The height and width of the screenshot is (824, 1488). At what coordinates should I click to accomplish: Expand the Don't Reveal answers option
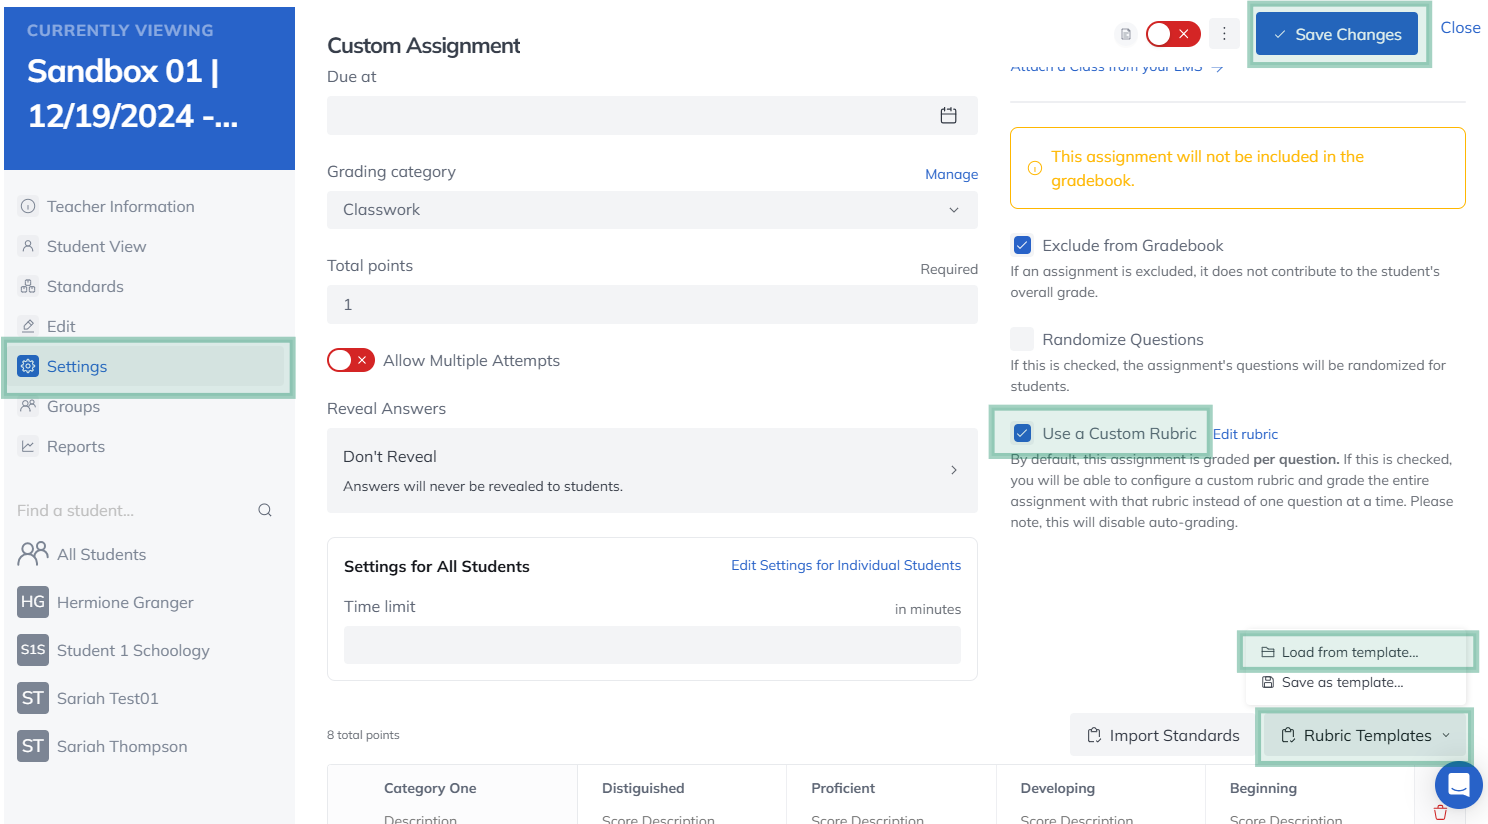652,471
